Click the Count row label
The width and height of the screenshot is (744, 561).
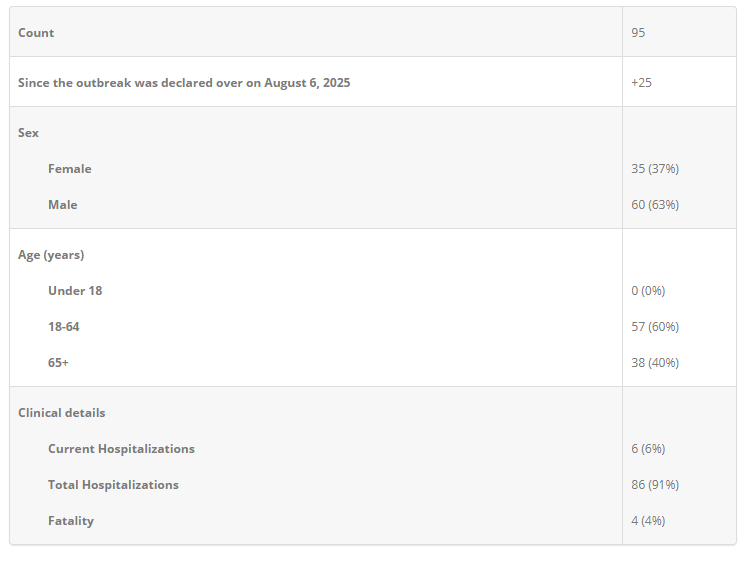pyautogui.click(x=36, y=33)
